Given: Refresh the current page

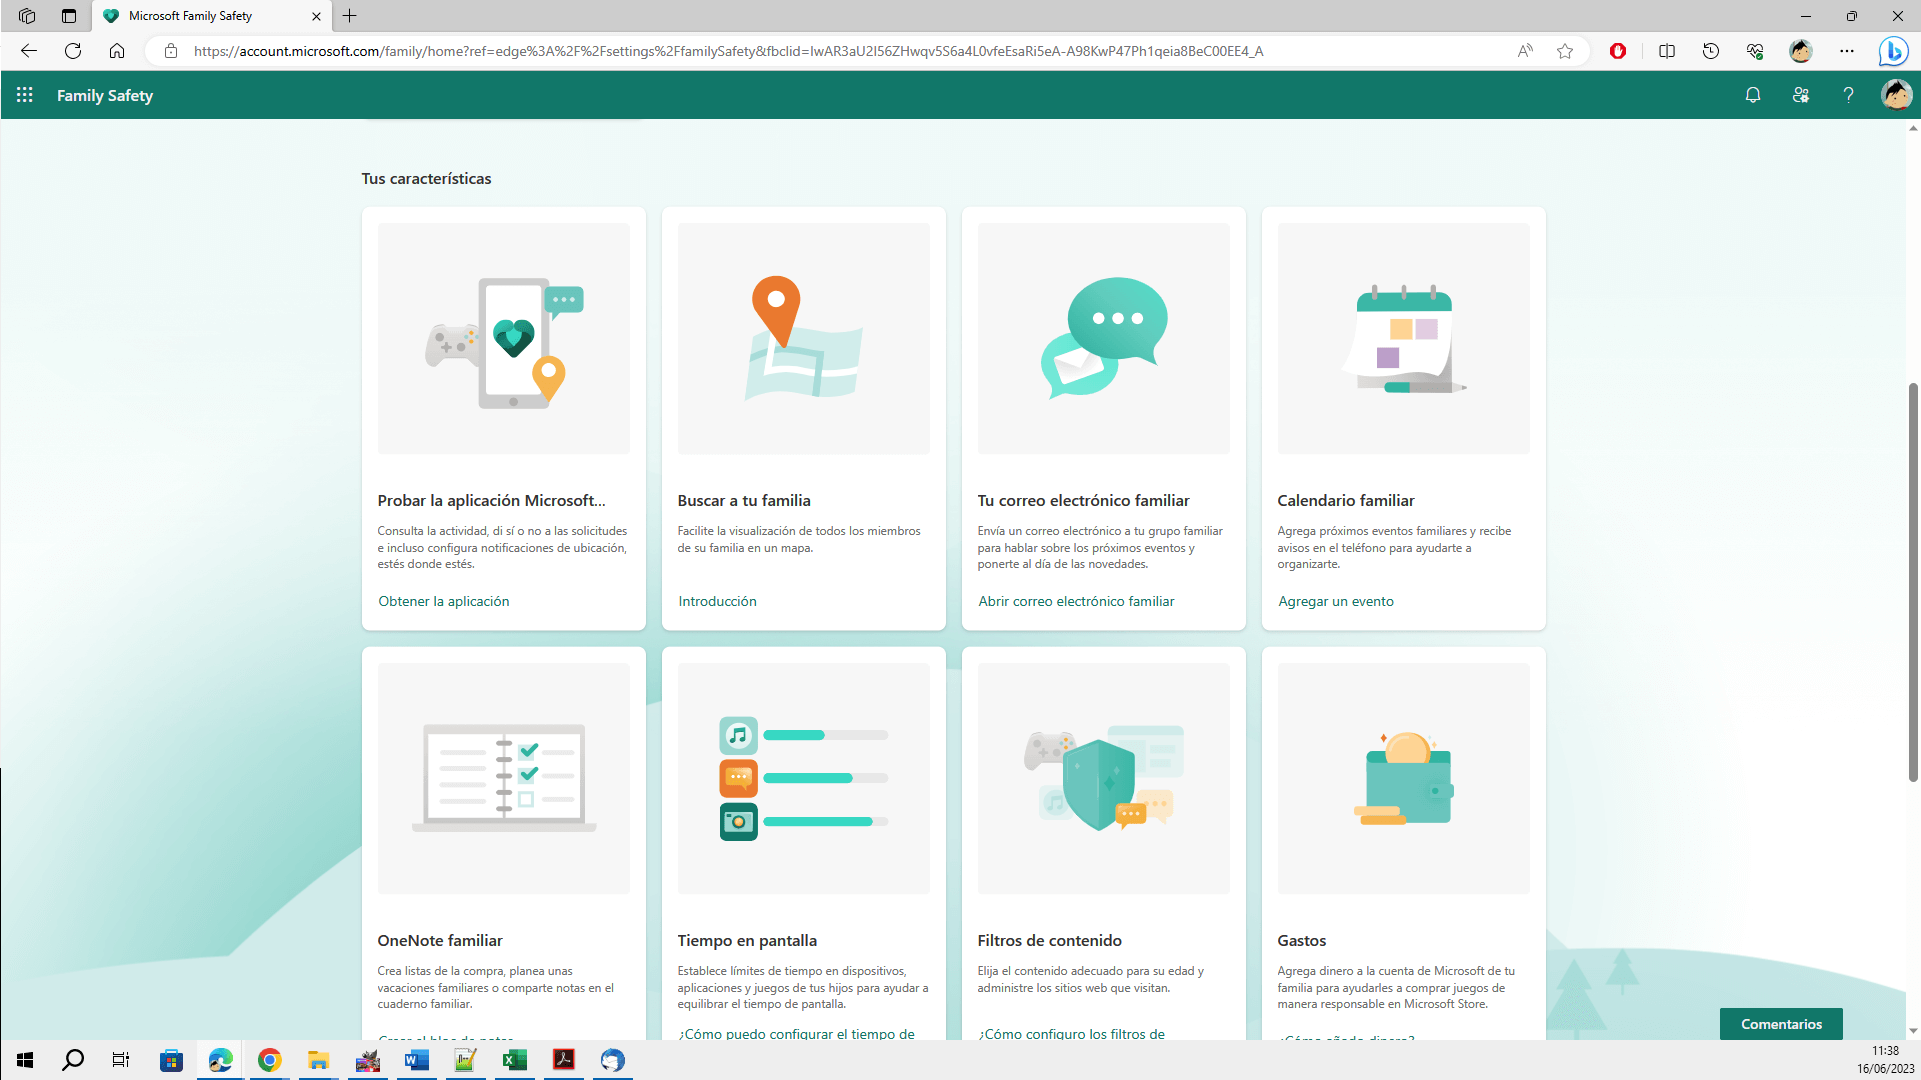Looking at the screenshot, I should point(73,51).
